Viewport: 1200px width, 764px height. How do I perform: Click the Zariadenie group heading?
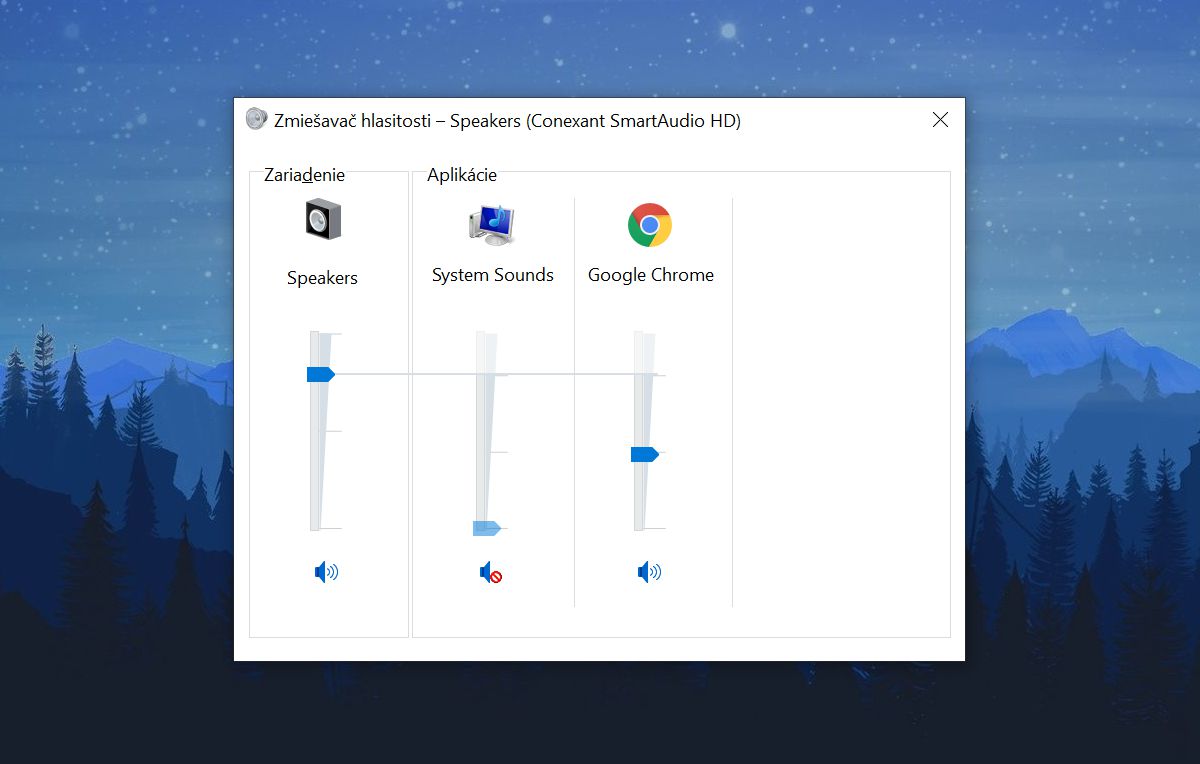(304, 175)
